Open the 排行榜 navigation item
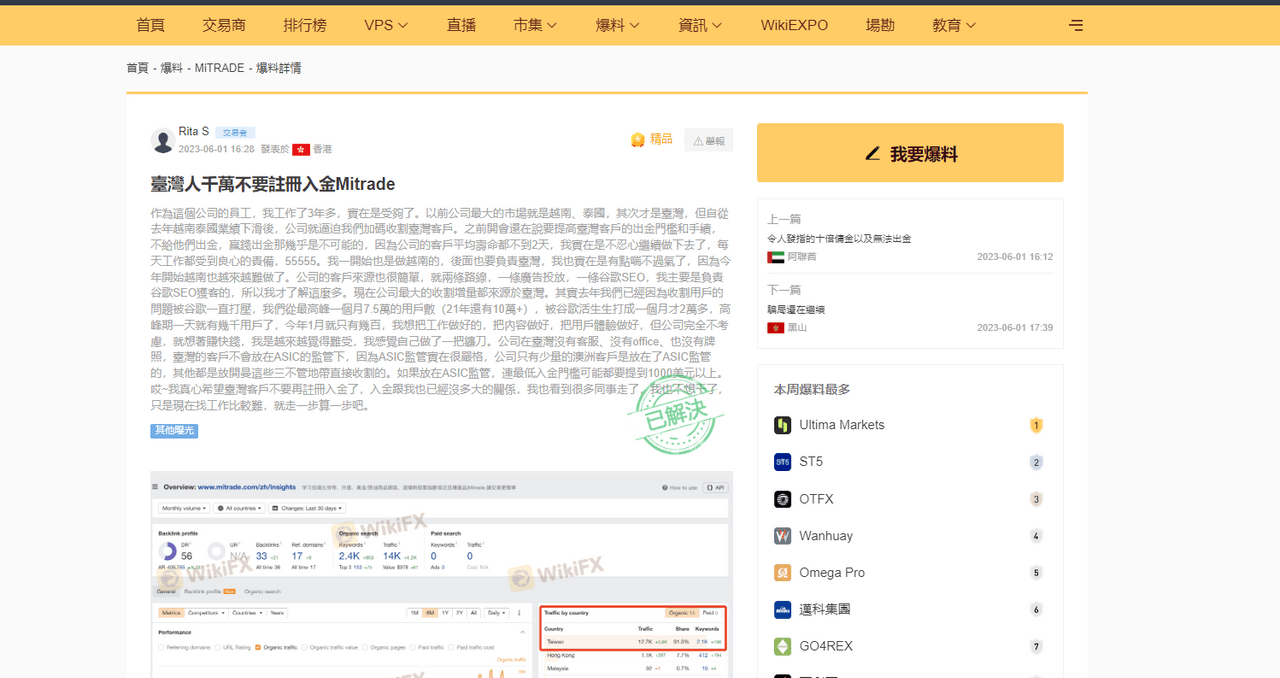 [305, 25]
